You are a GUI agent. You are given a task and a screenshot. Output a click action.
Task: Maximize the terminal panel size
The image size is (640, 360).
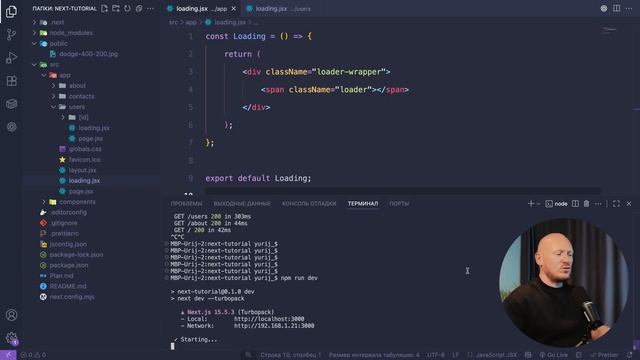[x=616, y=203]
